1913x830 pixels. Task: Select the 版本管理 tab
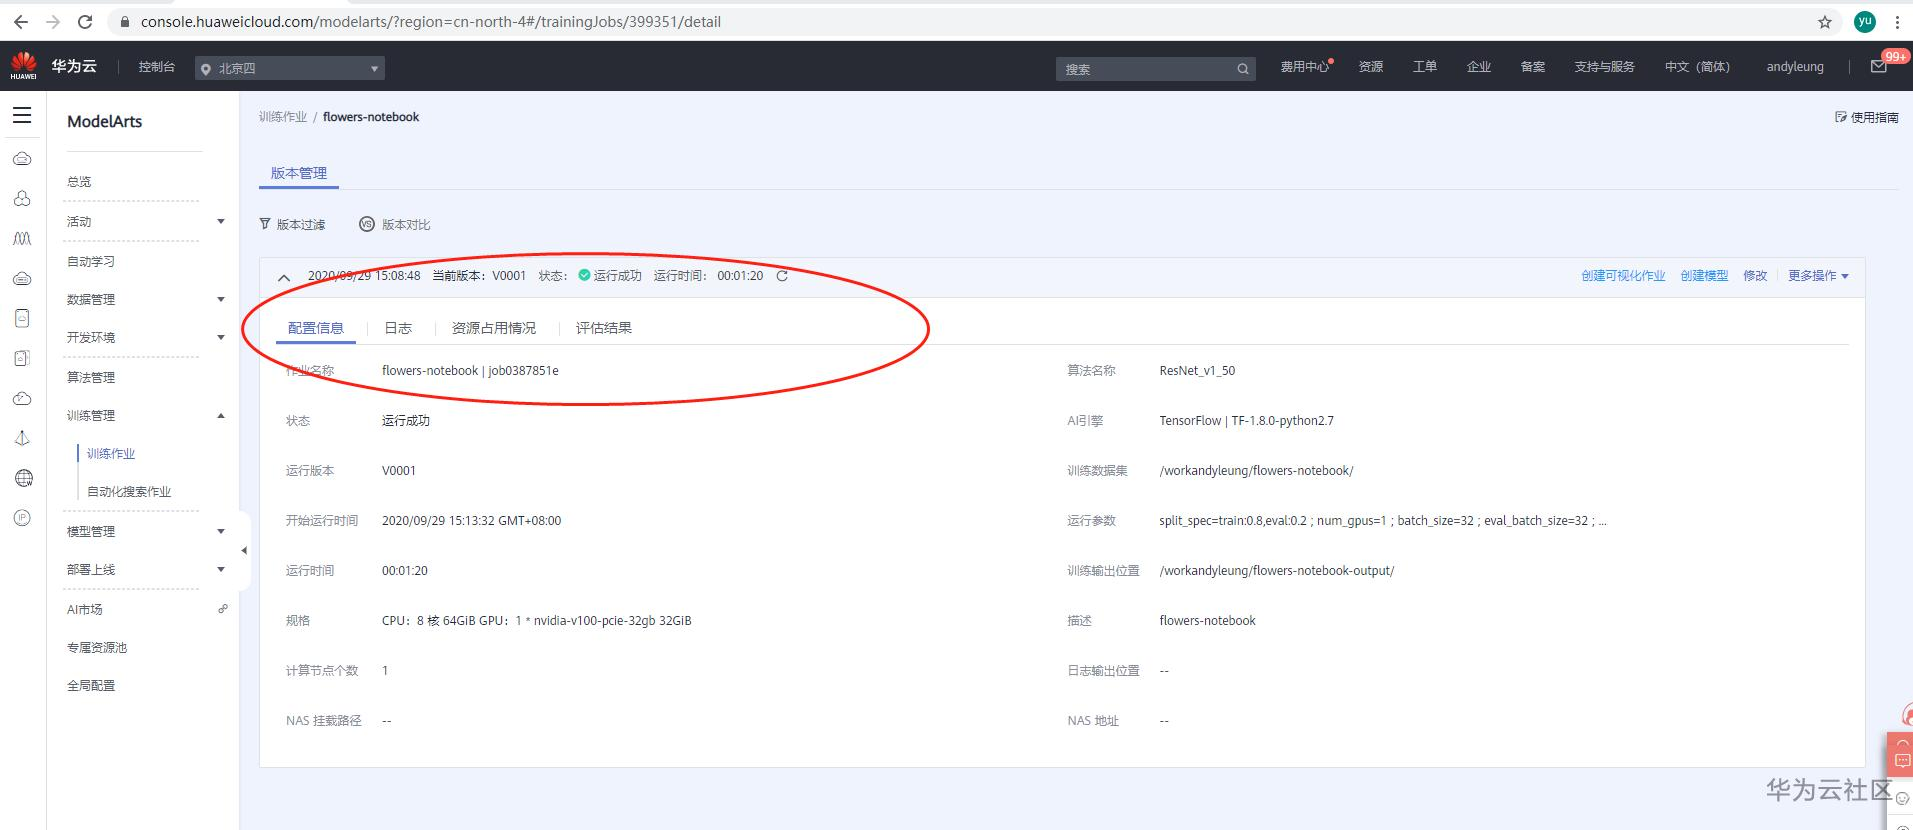point(299,173)
